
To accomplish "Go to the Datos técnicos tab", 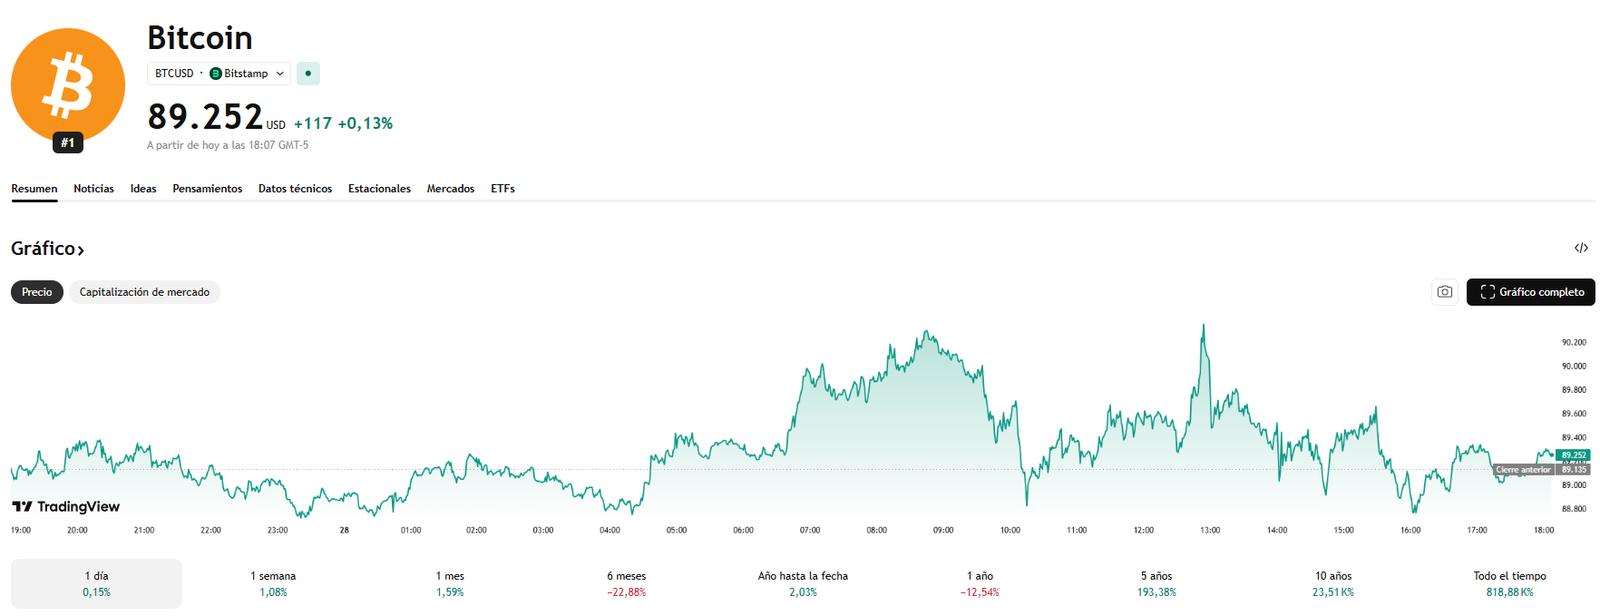I will (x=295, y=188).
